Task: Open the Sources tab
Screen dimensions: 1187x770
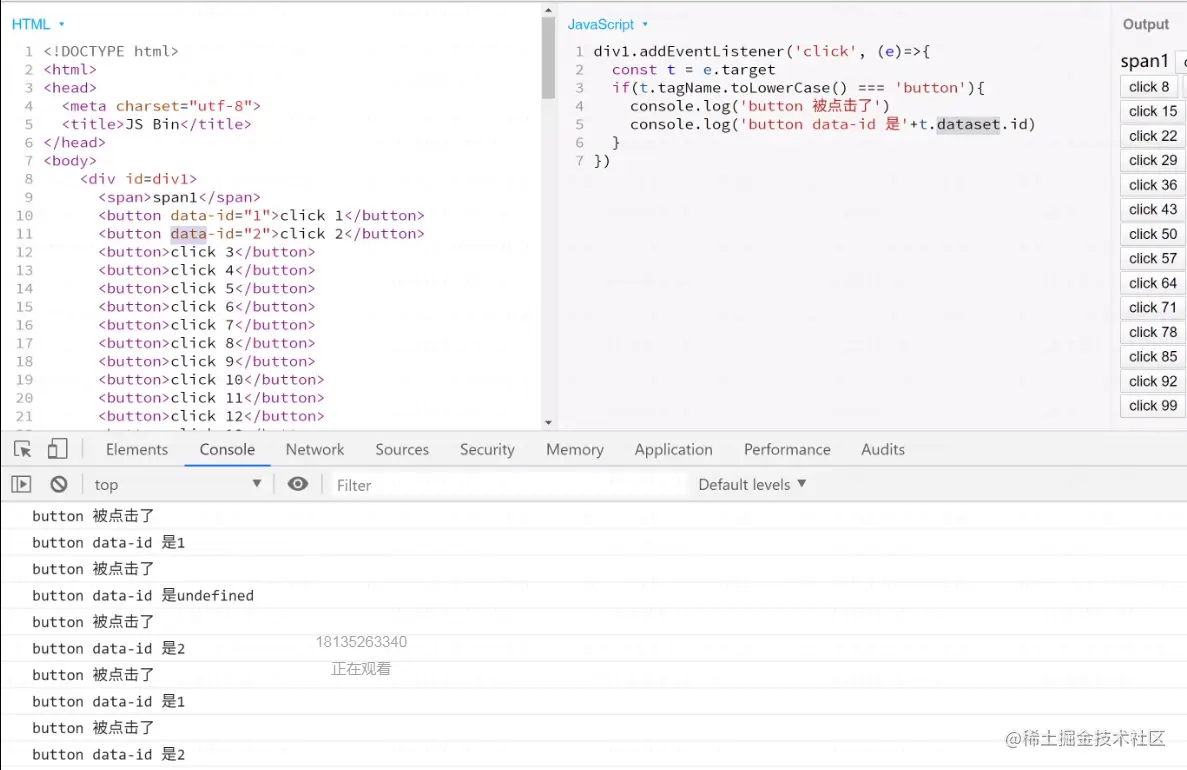Action: click(402, 449)
